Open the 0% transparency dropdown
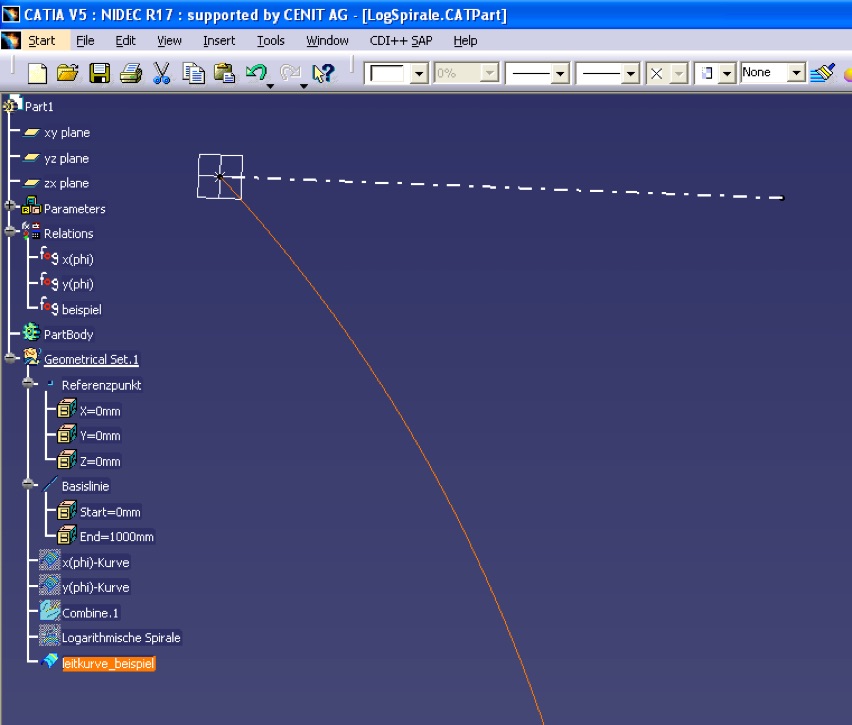The width and height of the screenshot is (852, 725). point(490,73)
